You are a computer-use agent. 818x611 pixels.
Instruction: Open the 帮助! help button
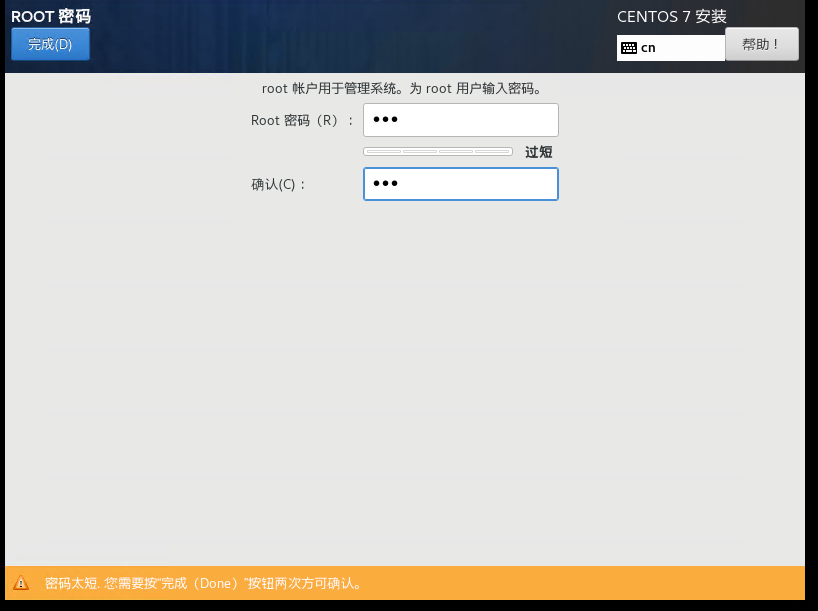click(762, 44)
